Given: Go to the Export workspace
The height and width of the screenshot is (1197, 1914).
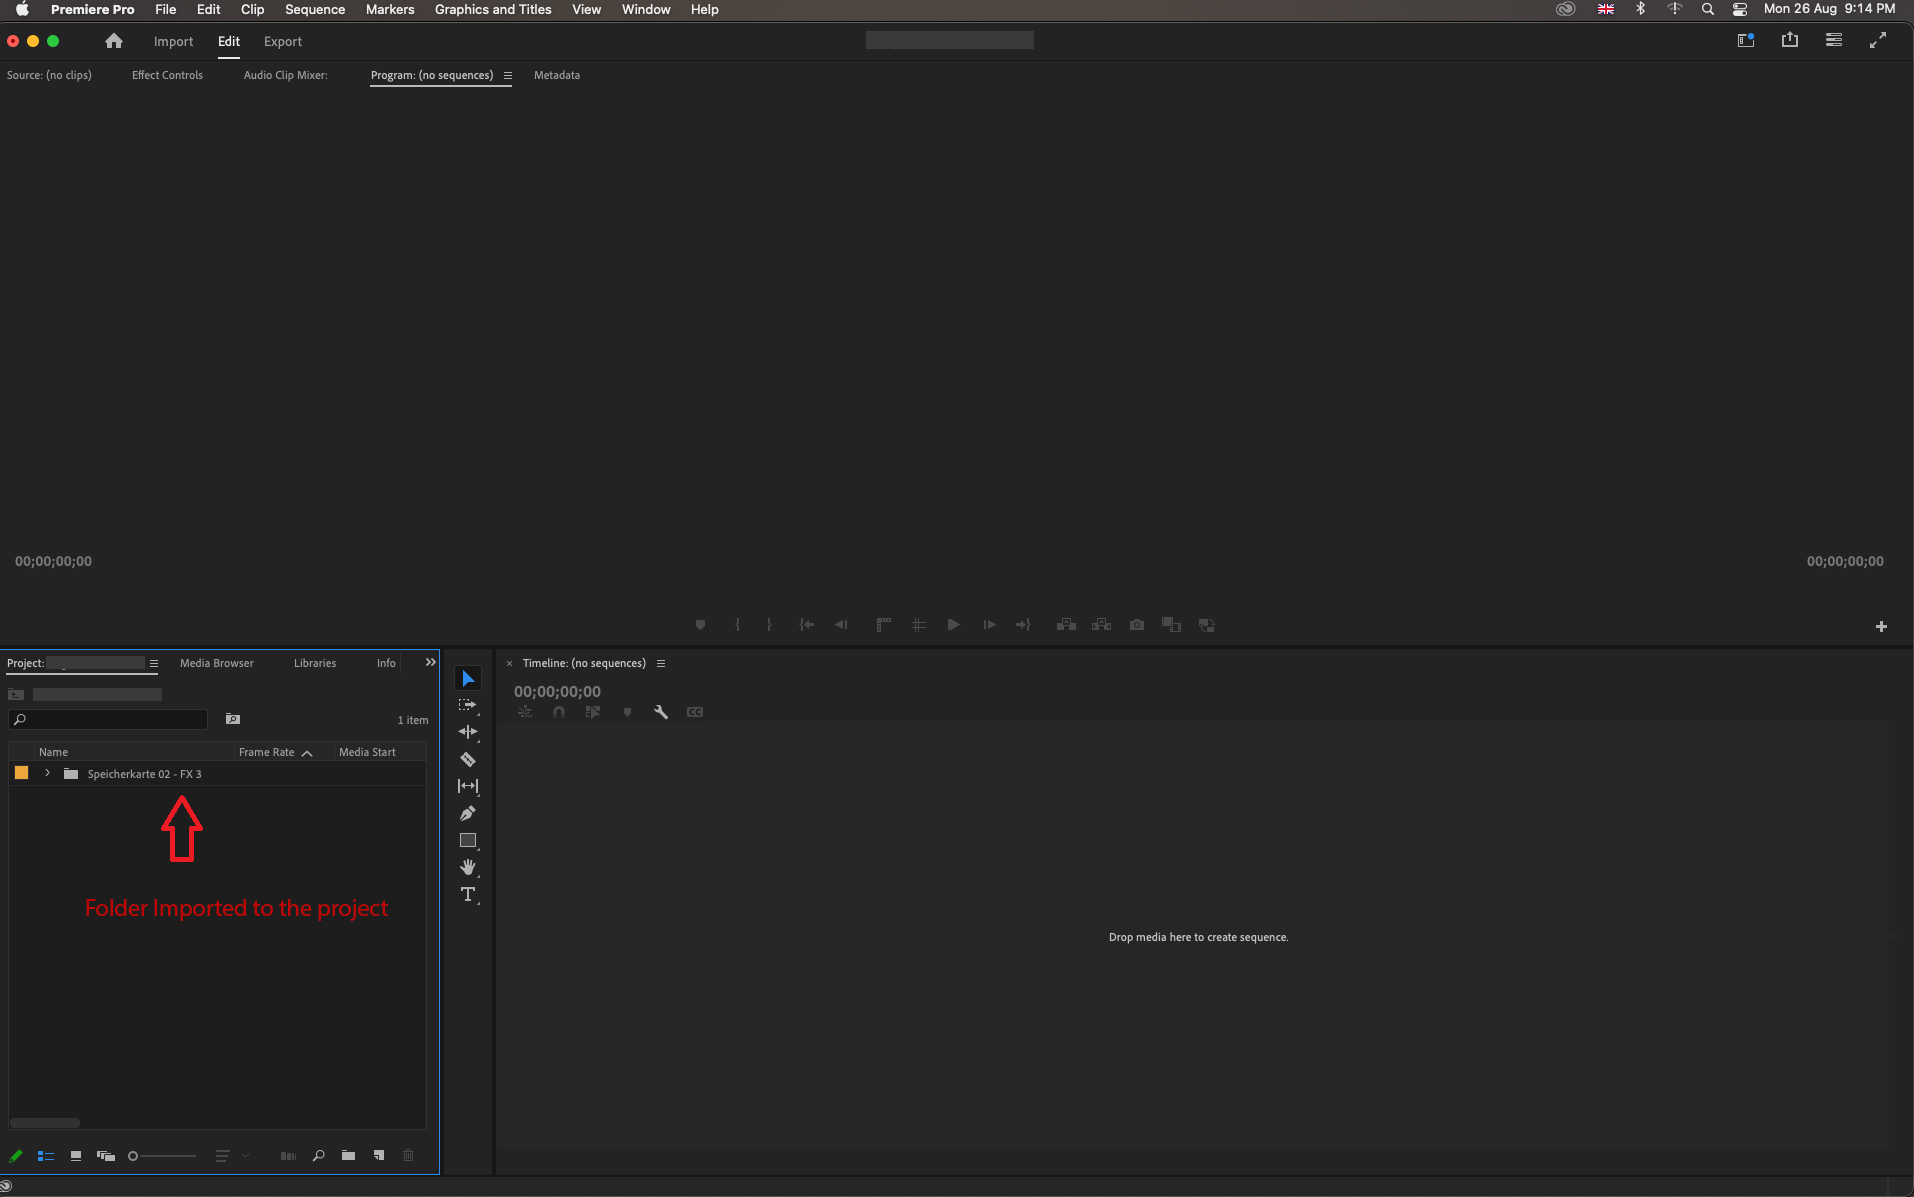Looking at the screenshot, I should (x=283, y=41).
